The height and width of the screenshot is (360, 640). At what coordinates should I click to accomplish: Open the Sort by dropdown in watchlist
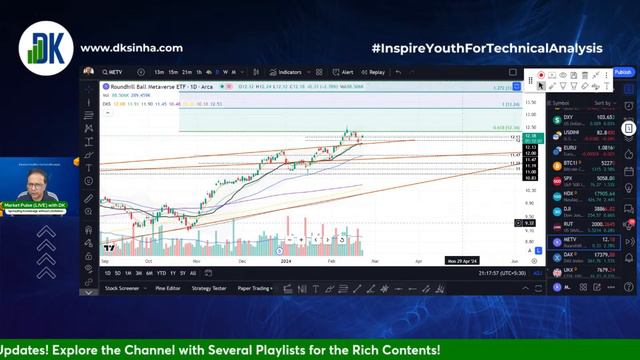coord(604,103)
